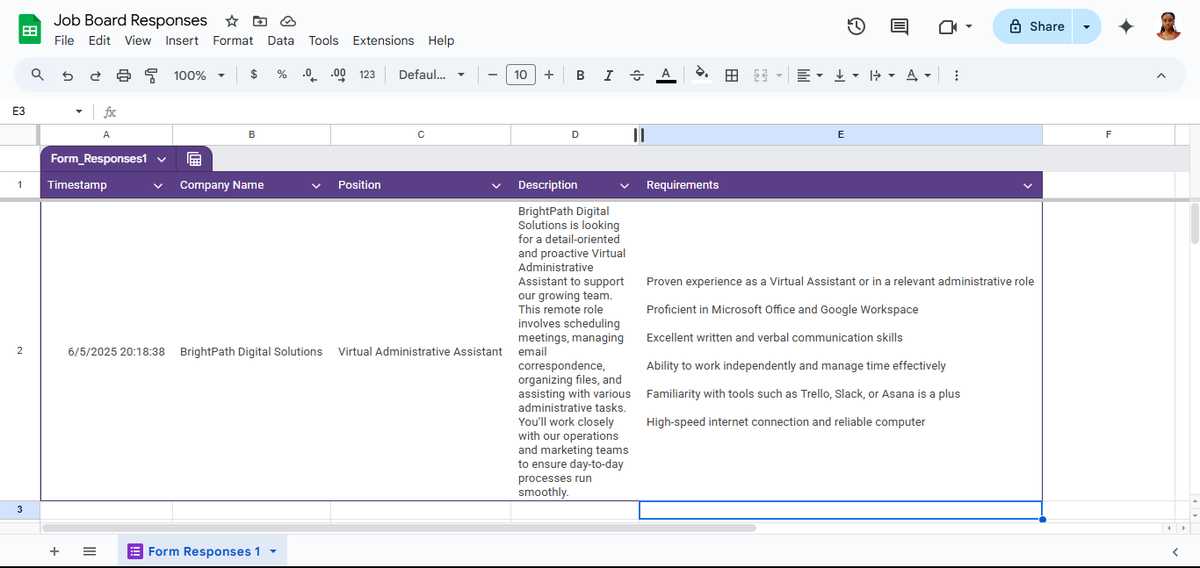This screenshot has height=568, width=1200.
Task: Open the Tools menu
Action: pyautogui.click(x=323, y=41)
